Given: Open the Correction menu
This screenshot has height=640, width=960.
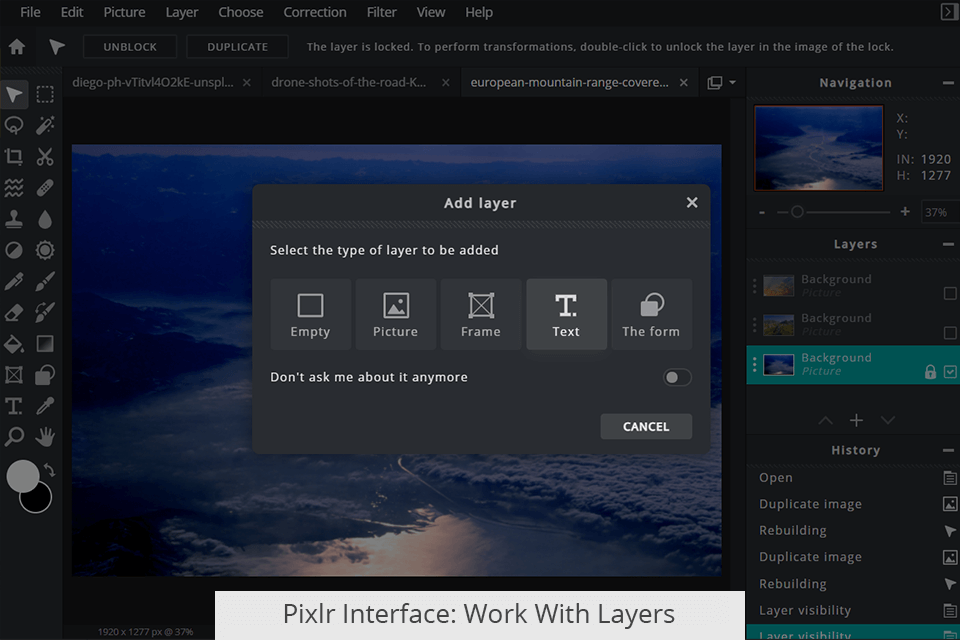Looking at the screenshot, I should [315, 12].
